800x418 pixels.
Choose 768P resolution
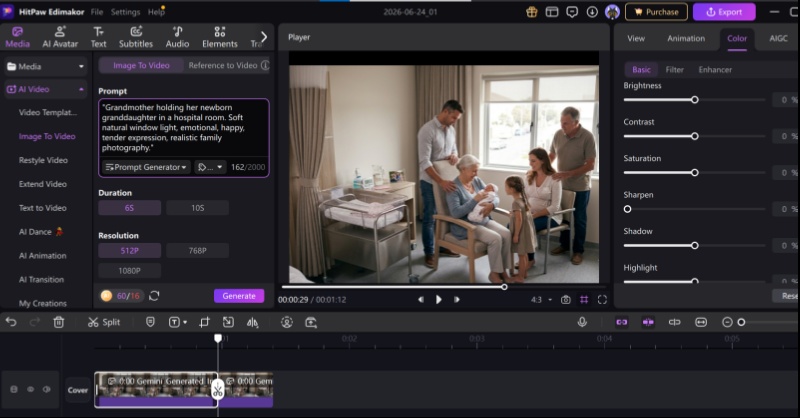pyautogui.click(x=197, y=251)
